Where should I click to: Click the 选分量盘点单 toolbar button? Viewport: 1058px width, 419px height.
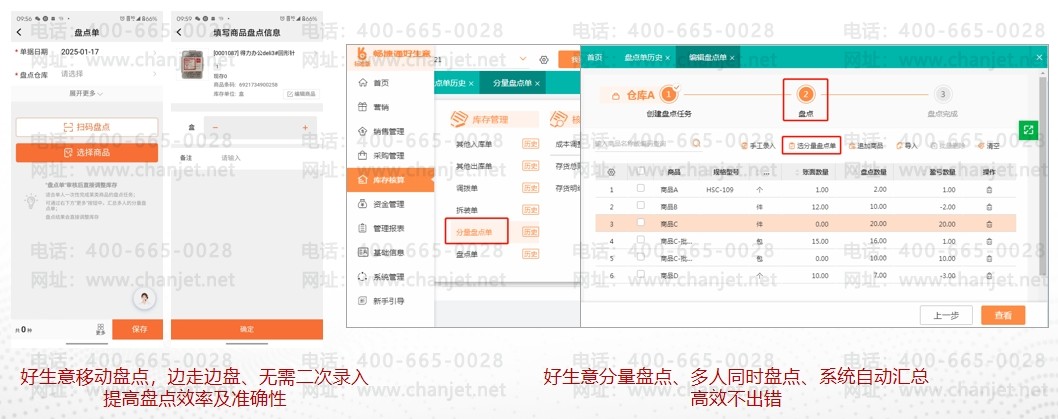(812, 146)
